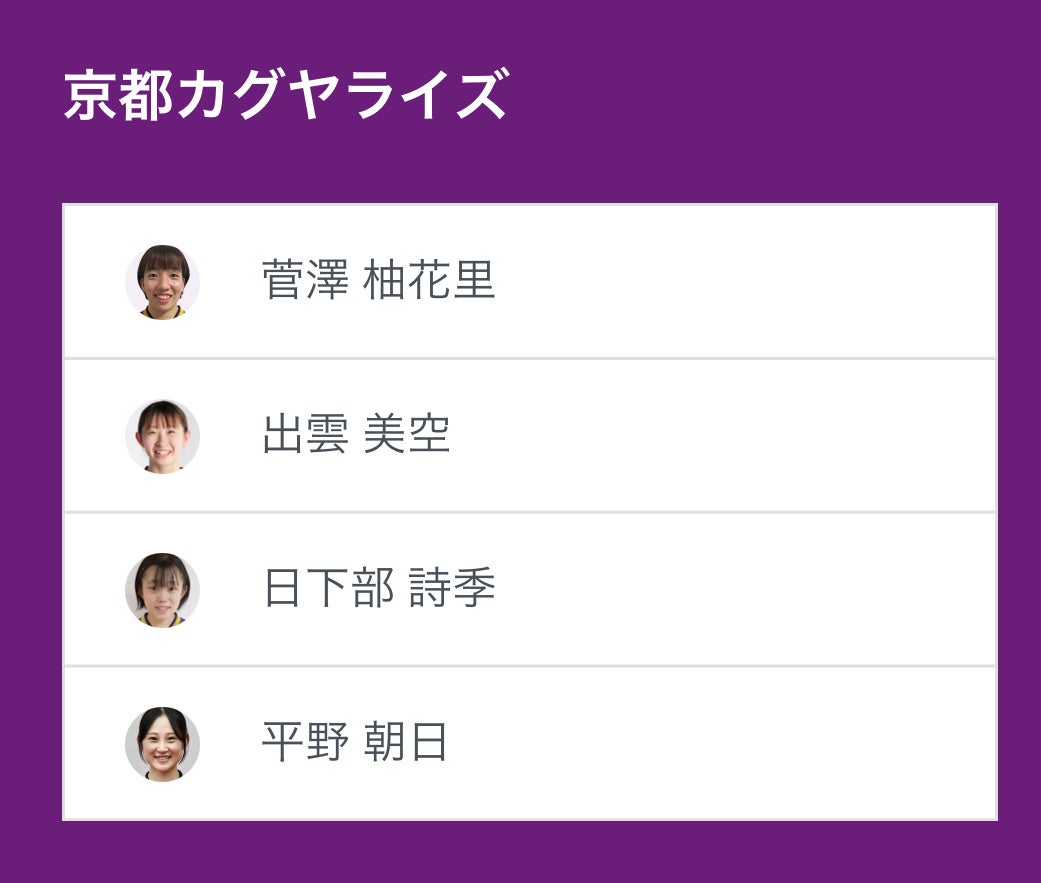Click the given name 朝日
Screen dimensions: 1041x883
coord(405,743)
